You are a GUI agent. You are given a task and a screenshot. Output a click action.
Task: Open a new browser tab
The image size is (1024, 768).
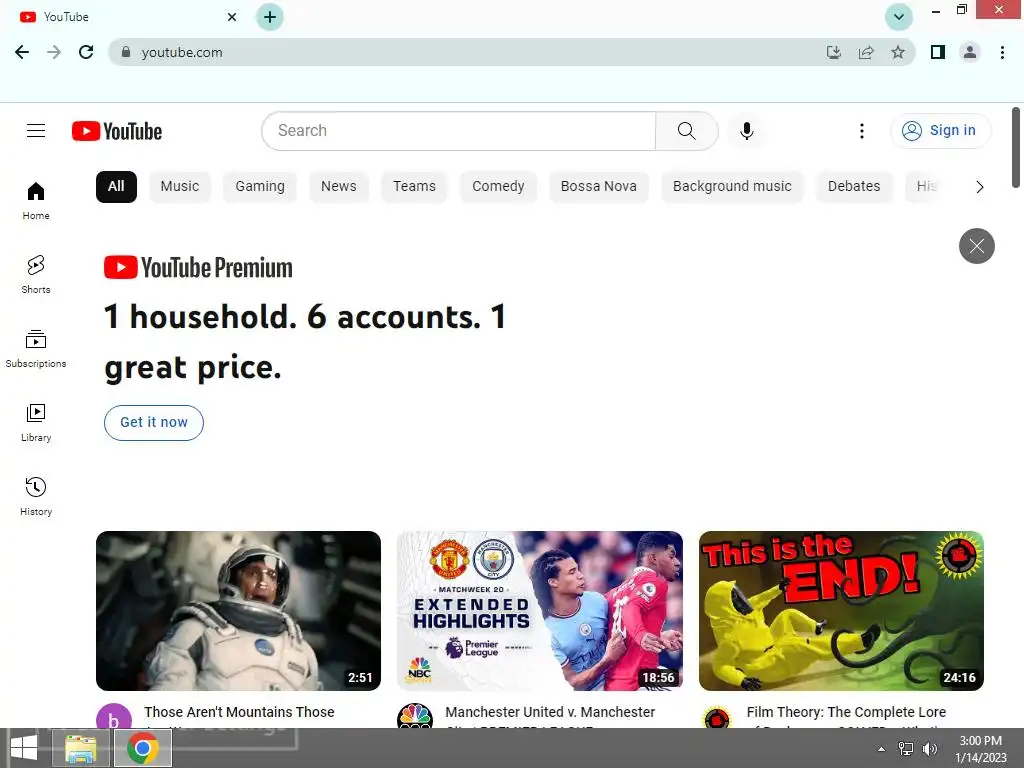tap(270, 17)
